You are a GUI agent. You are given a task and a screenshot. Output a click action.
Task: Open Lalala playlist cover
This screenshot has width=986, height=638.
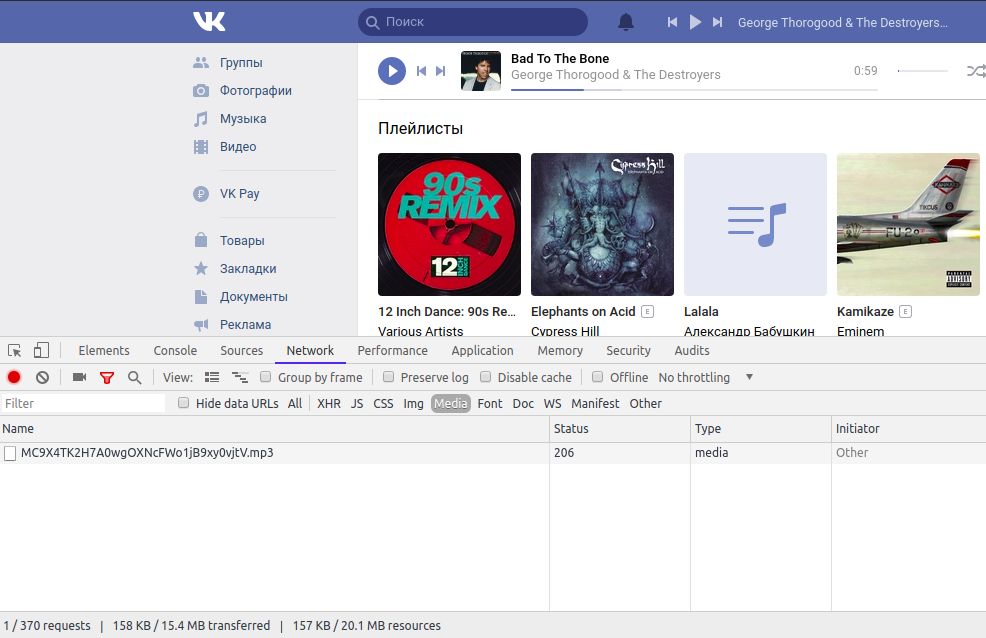coord(755,224)
